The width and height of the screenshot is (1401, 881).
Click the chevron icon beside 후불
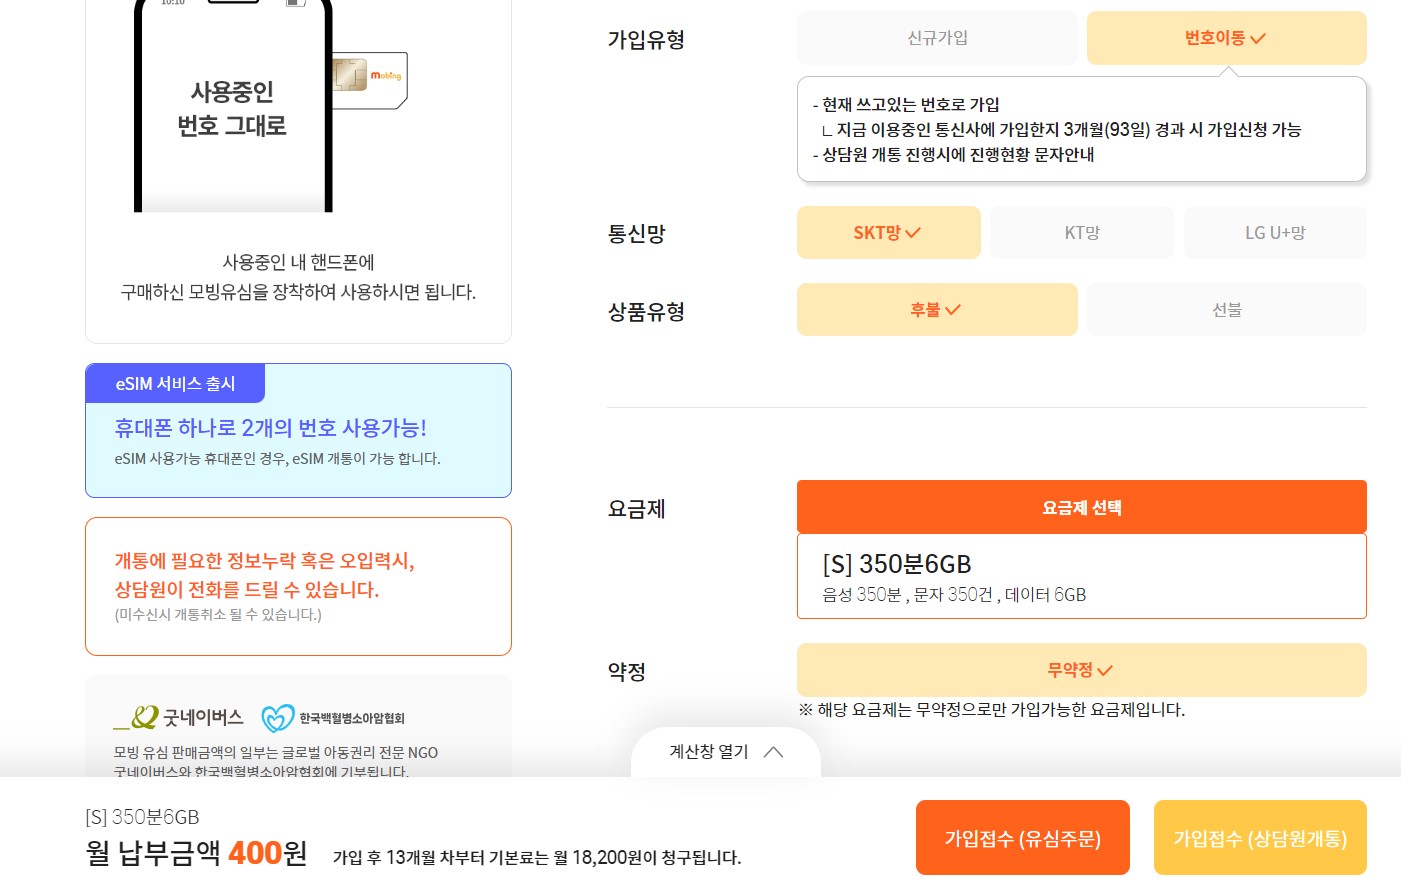click(953, 309)
